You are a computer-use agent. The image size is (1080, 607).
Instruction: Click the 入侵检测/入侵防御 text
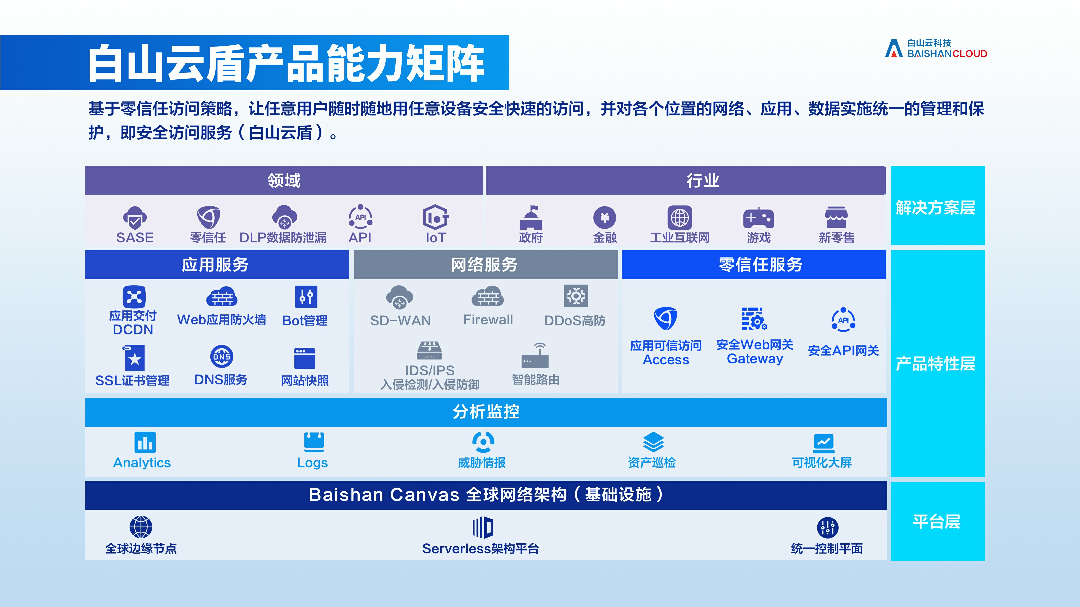pos(430,384)
